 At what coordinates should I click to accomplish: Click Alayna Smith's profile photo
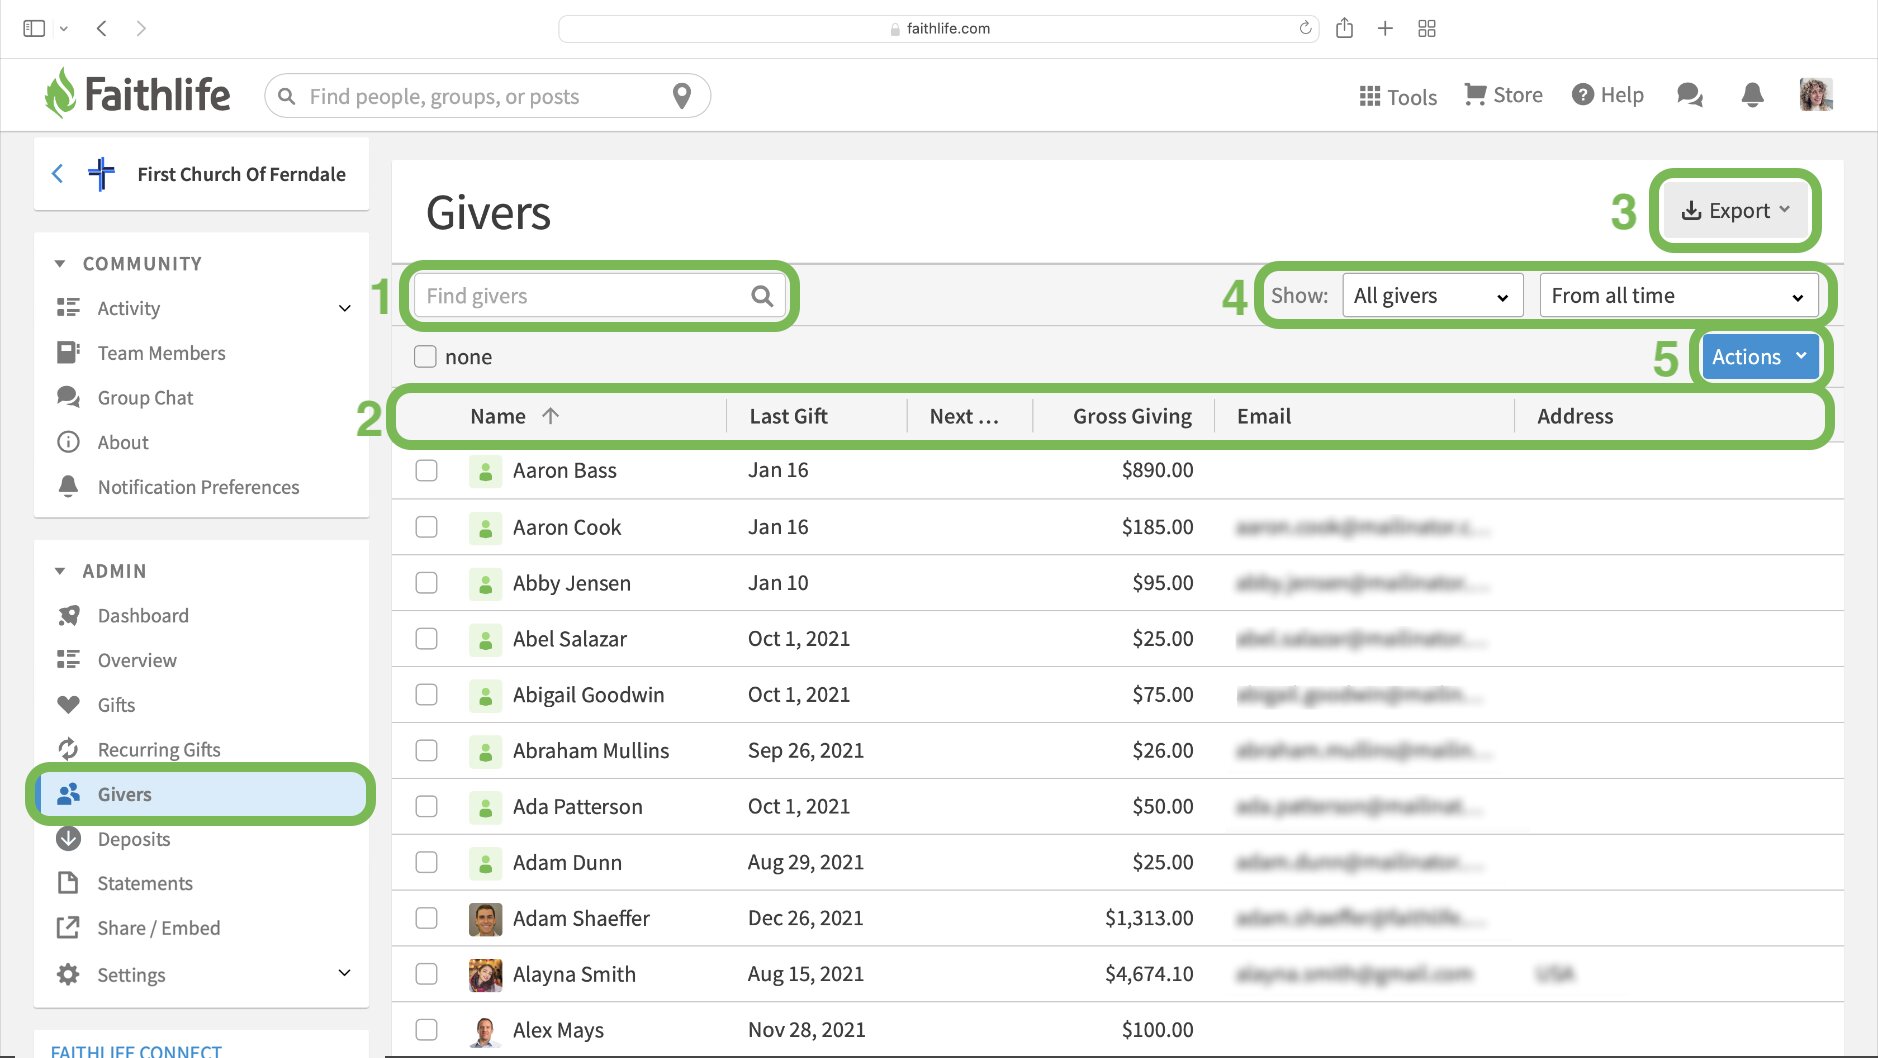[x=485, y=975]
